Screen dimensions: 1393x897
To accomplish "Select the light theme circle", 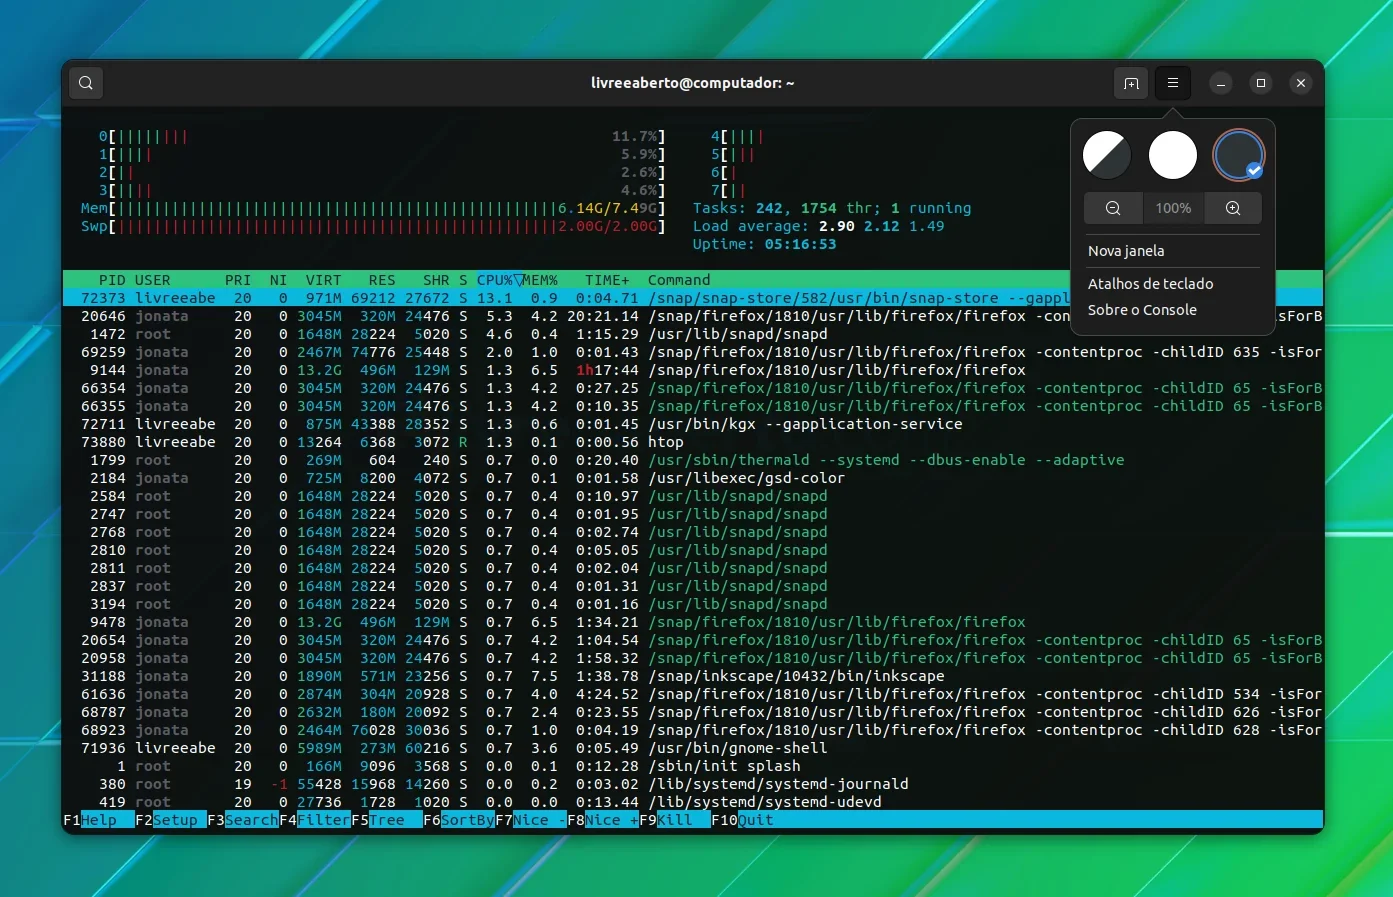I will coord(1173,155).
